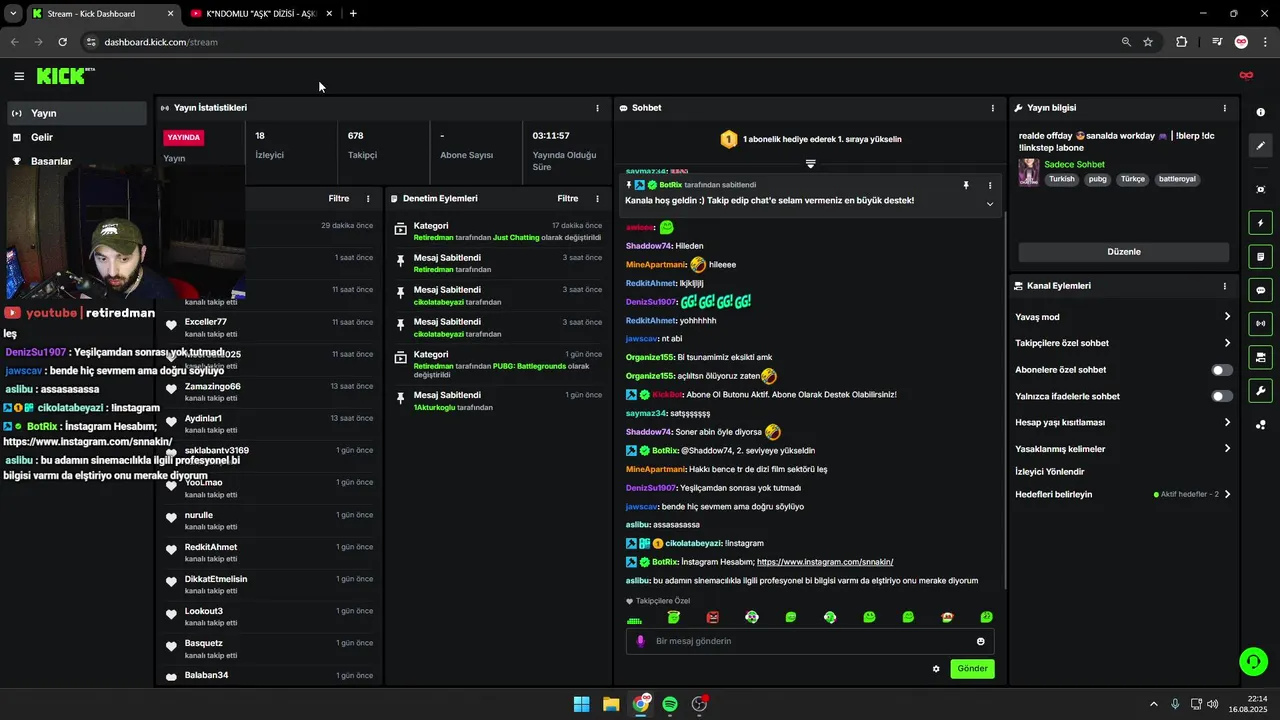The width and height of the screenshot is (1280, 720).
Task: Click the pencil edit icon in right sidebar
Action: point(1260,146)
